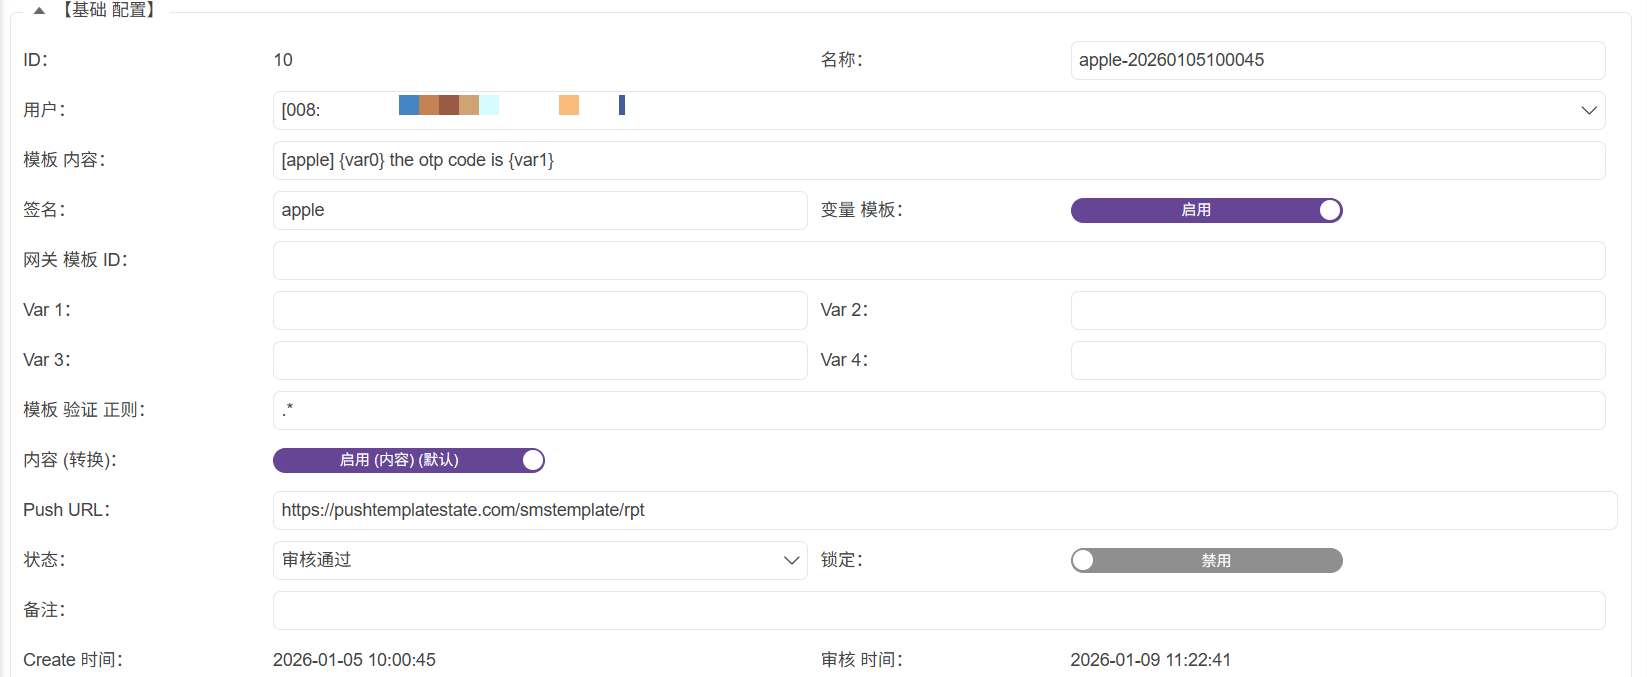Focus the Var 4 input box
Image resolution: width=1647 pixels, height=677 pixels.
tap(1337, 360)
